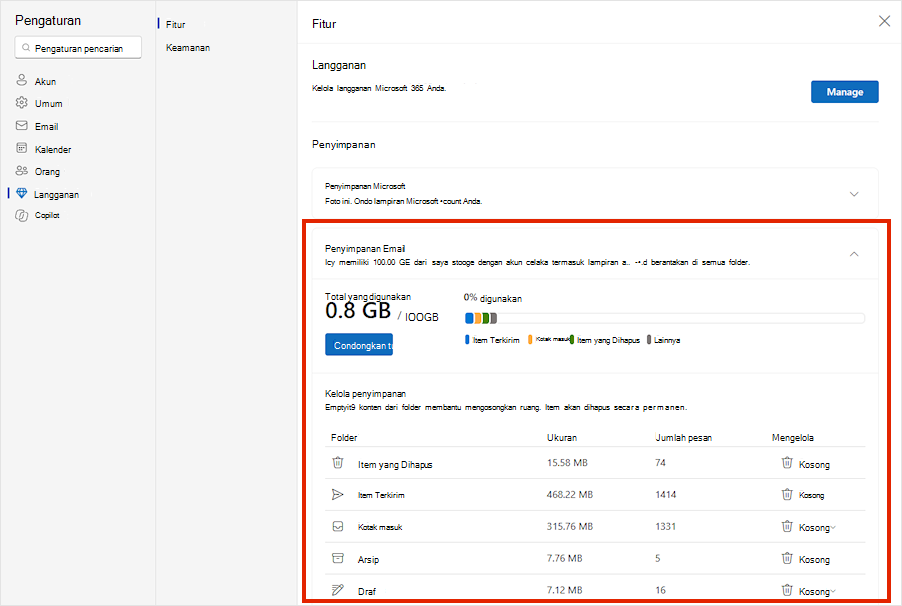Click the Mengelola column header
902x606 pixels.
(x=792, y=437)
